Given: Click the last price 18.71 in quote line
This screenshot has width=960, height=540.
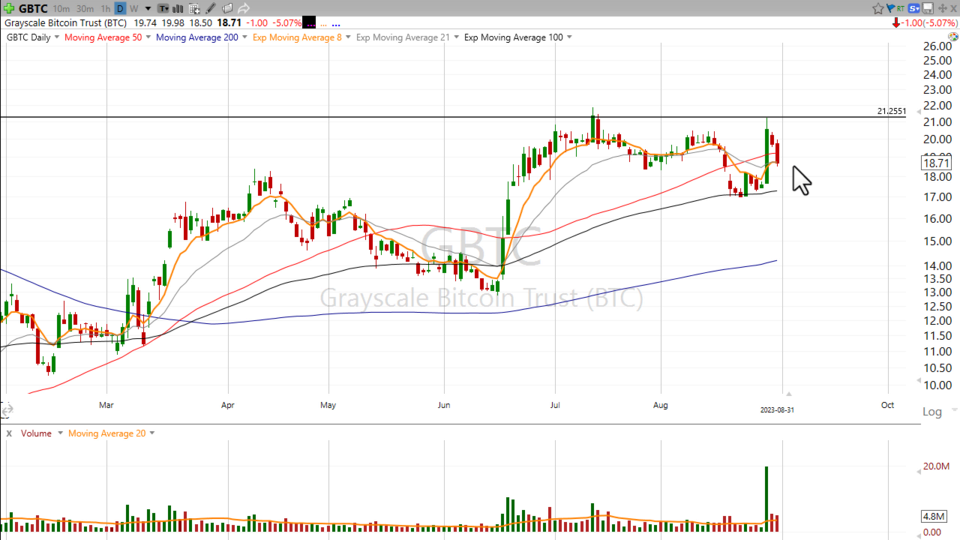Looking at the screenshot, I should point(229,23).
